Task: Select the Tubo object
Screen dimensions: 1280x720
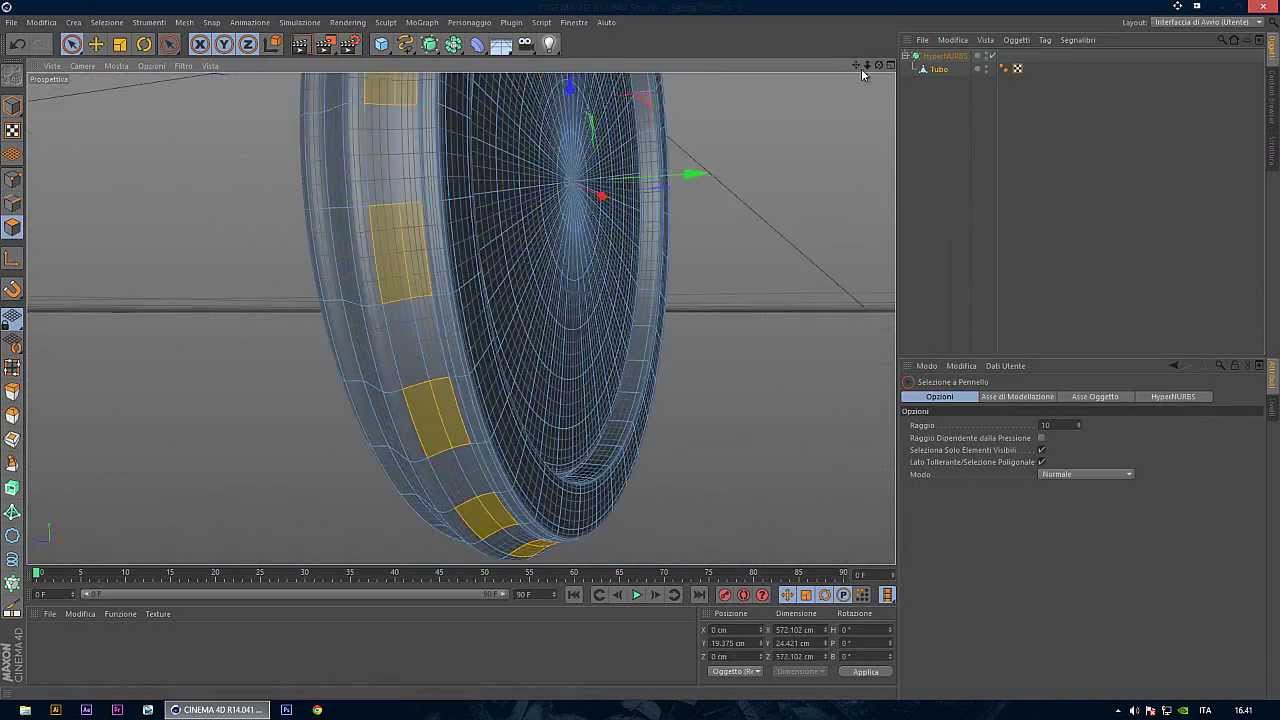Action: point(939,69)
